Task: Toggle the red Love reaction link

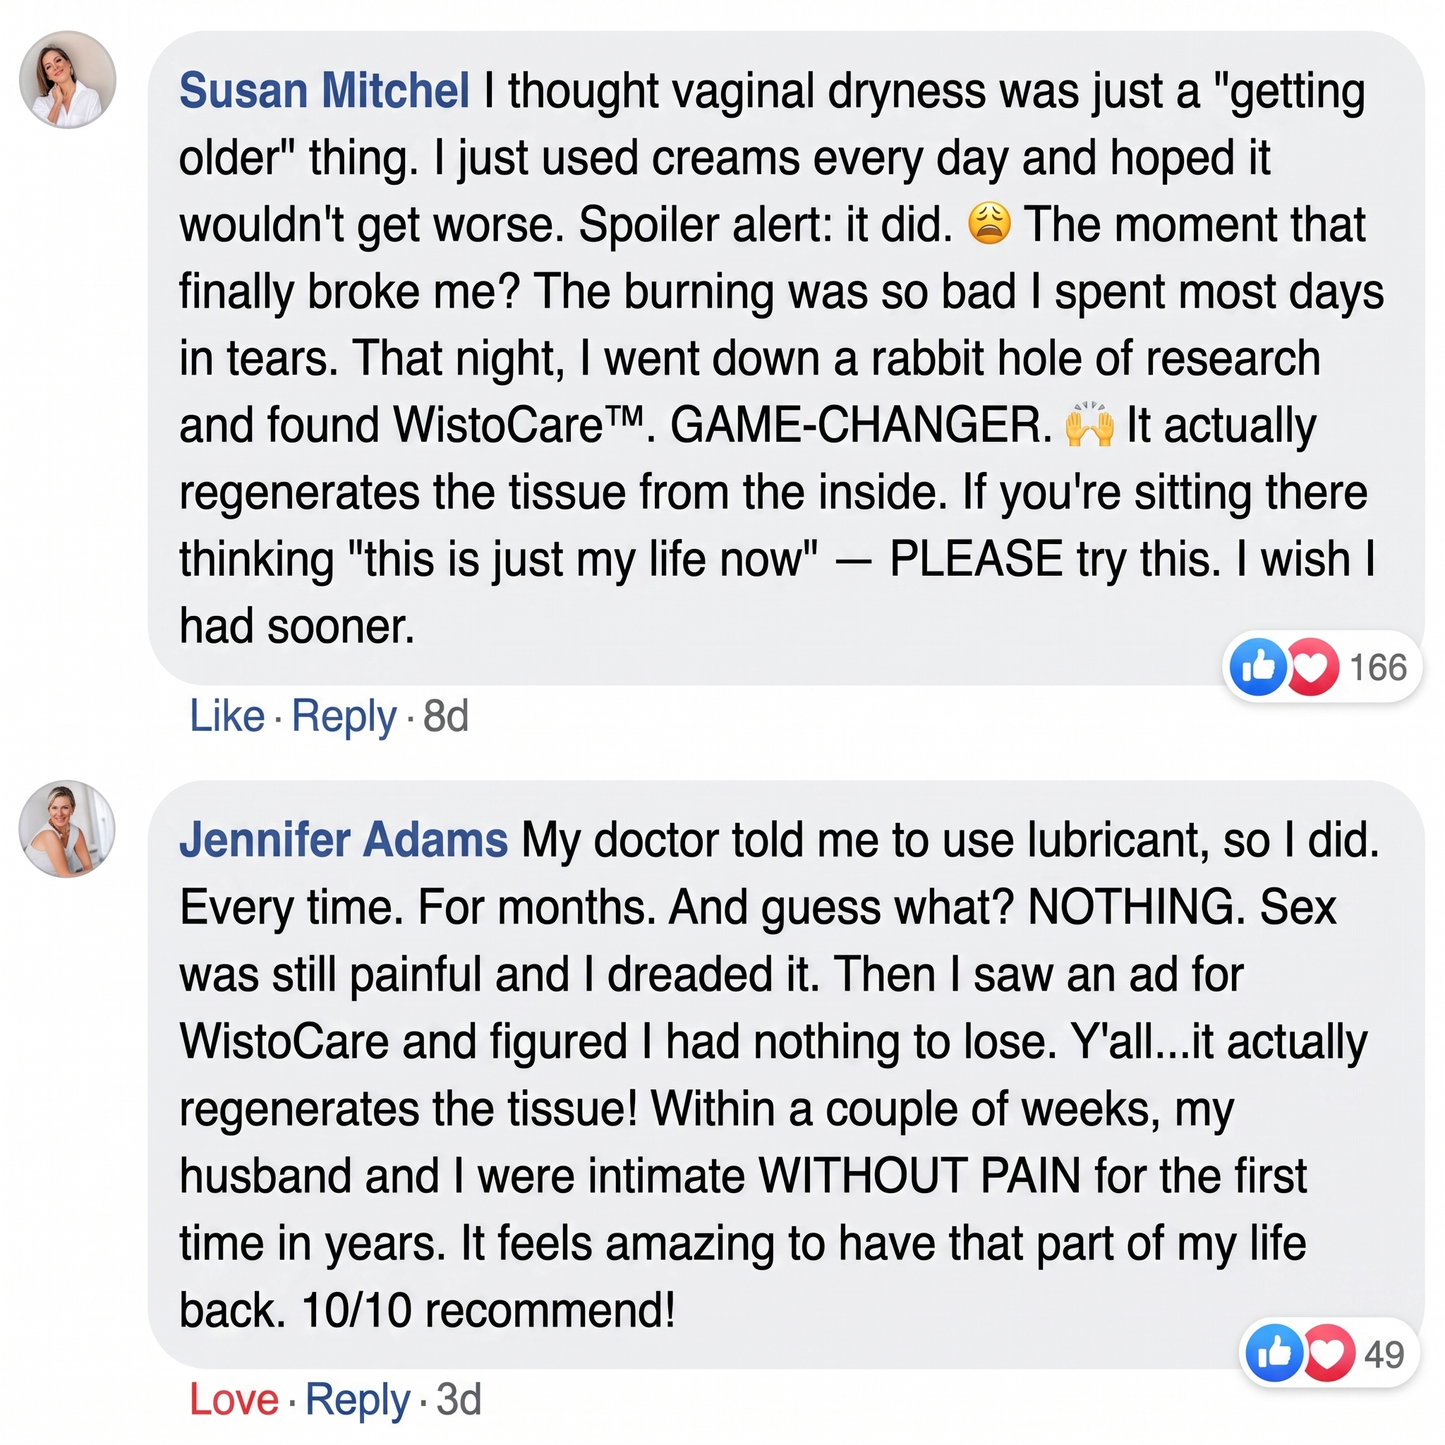Action: pos(234,1400)
